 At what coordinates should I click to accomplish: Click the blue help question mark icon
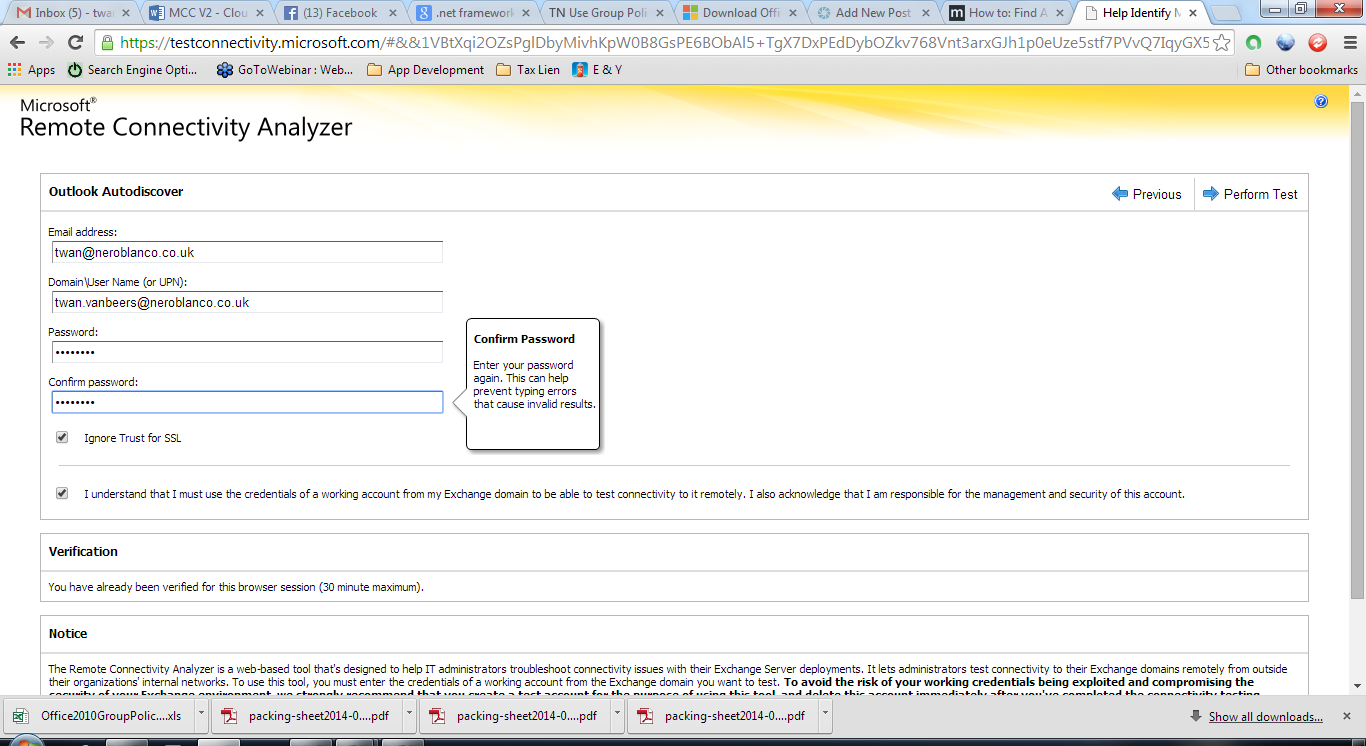pyautogui.click(x=1321, y=102)
